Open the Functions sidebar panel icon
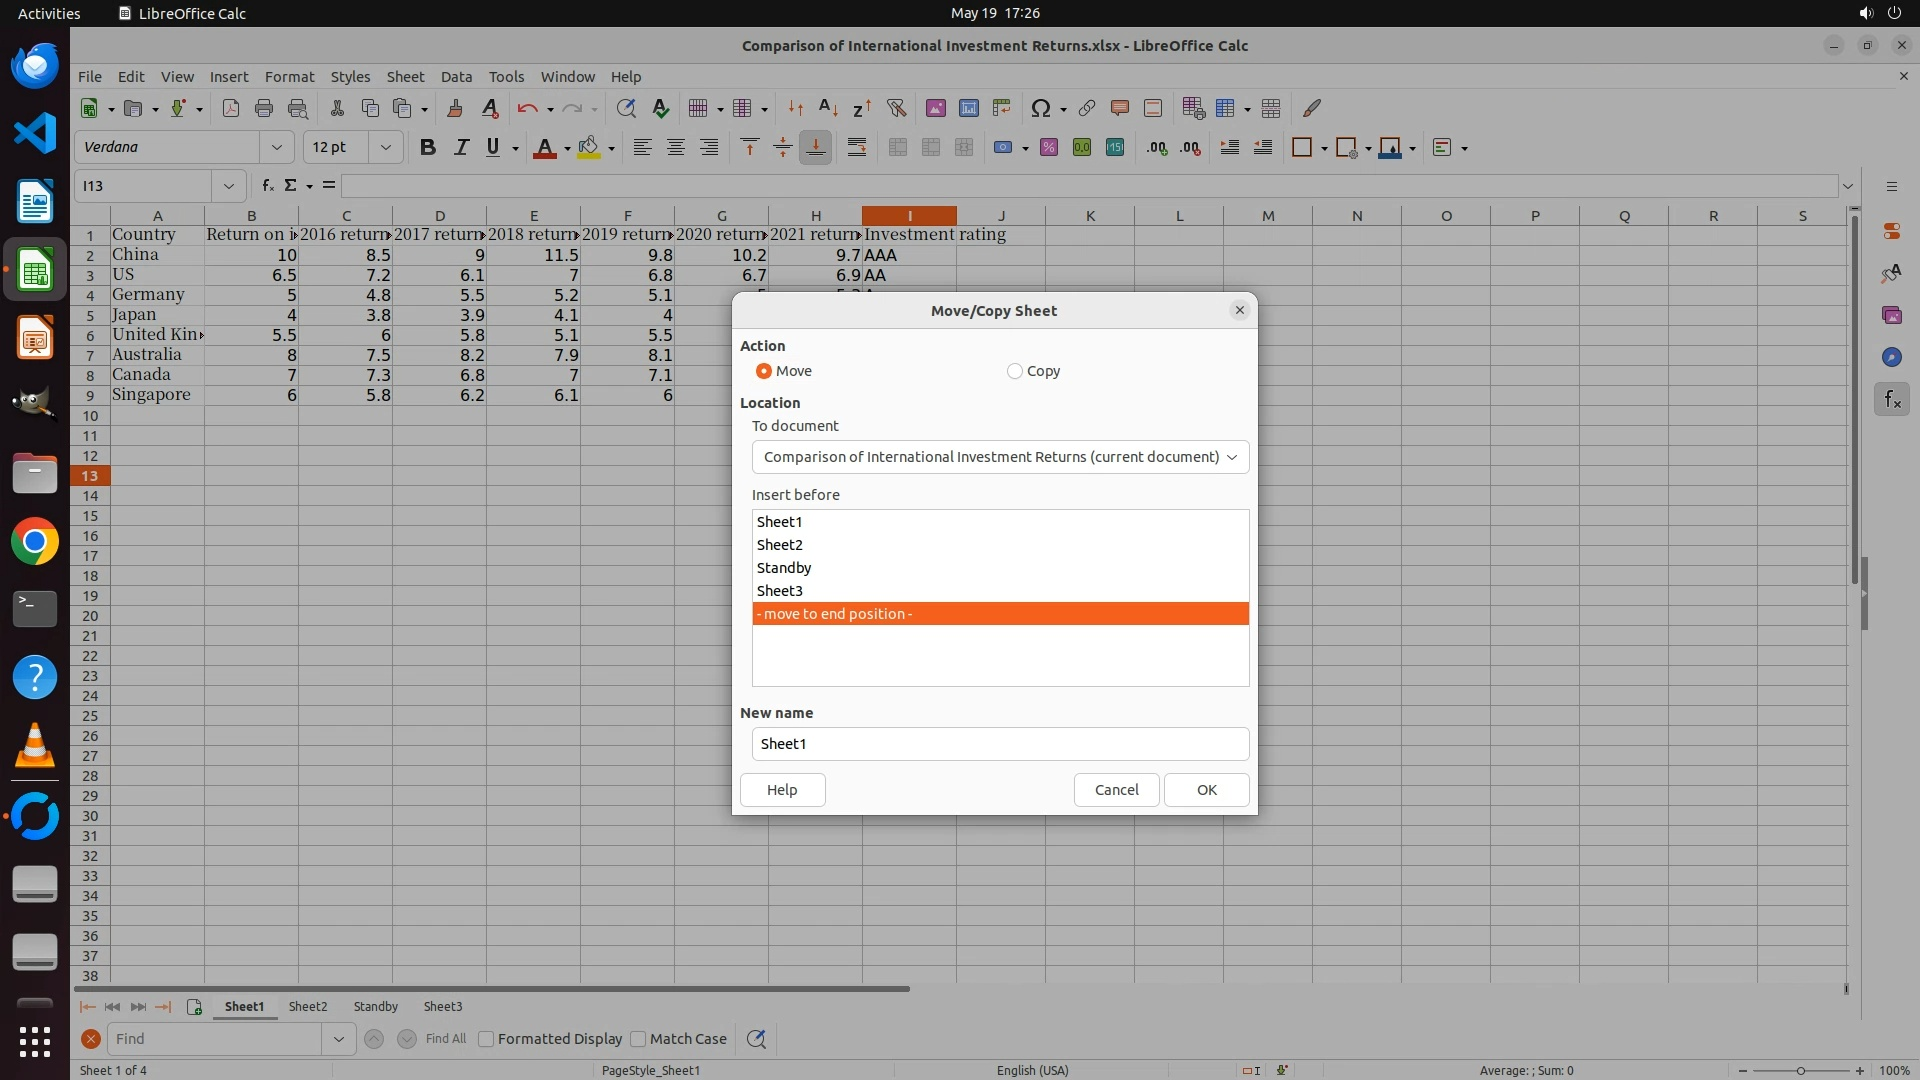 pyautogui.click(x=1891, y=400)
